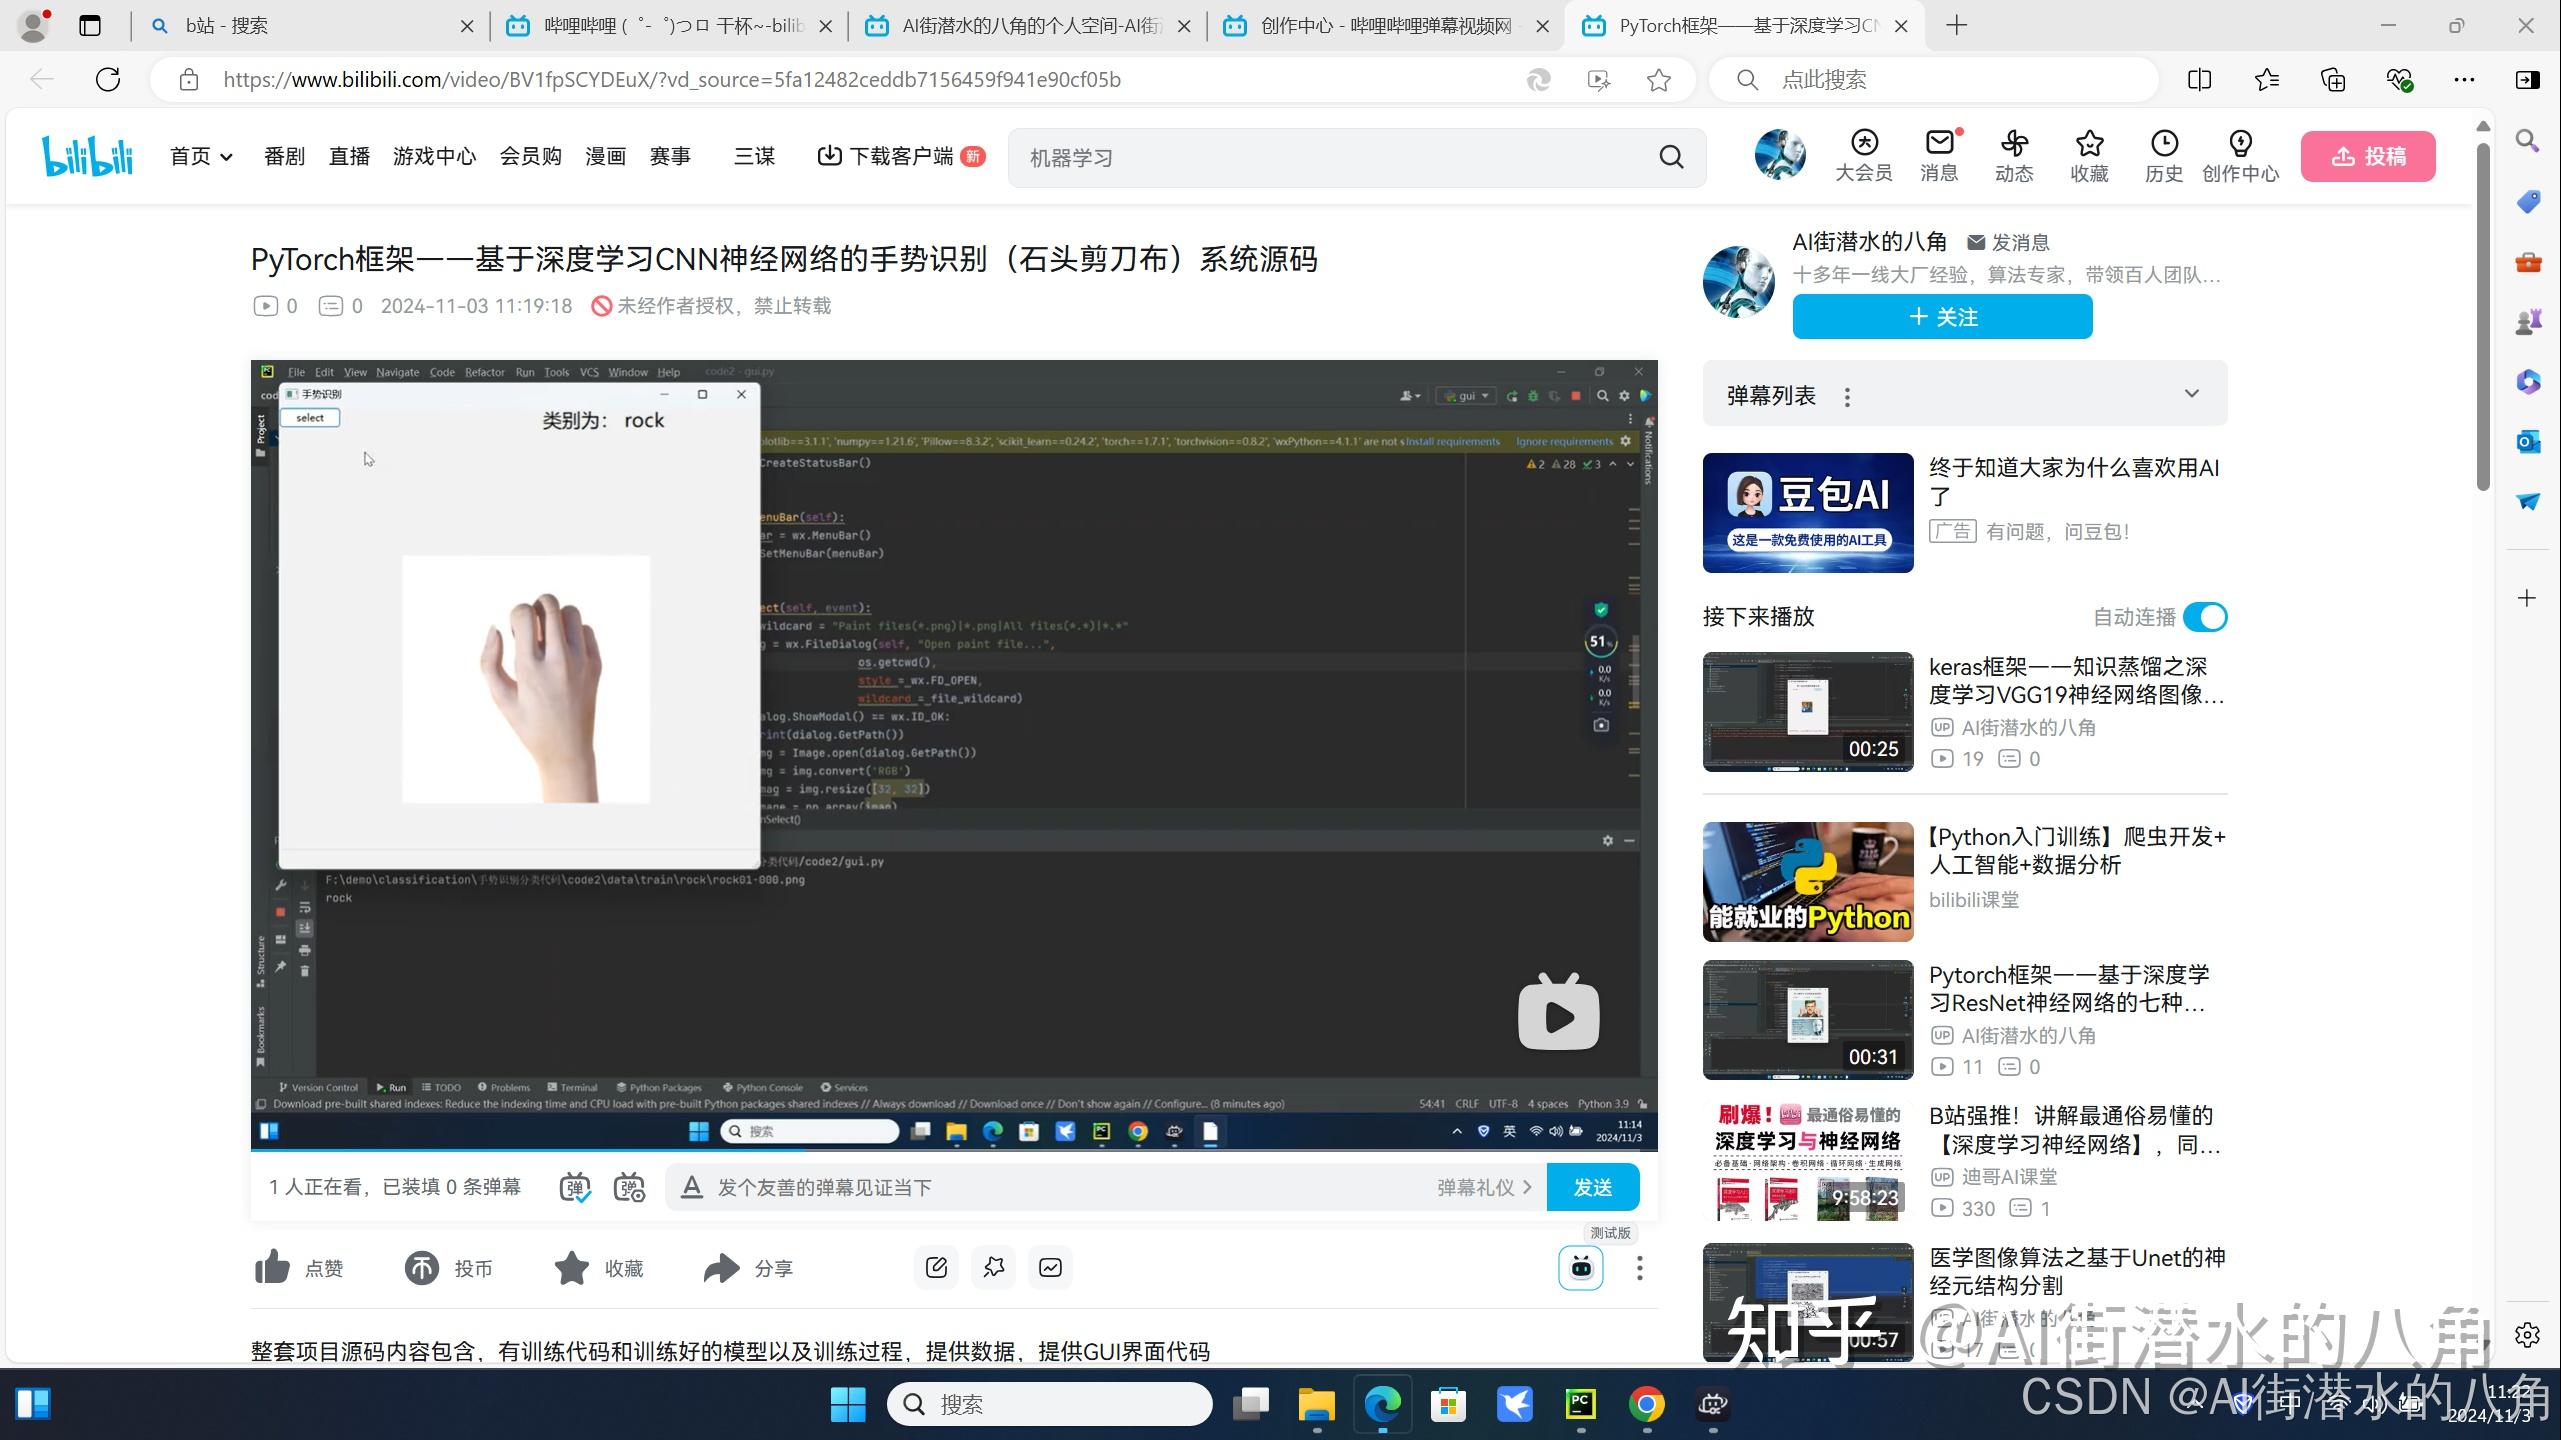Click the big play button on video
Viewport: 2561px width, 1440px height.
coord(1559,1012)
